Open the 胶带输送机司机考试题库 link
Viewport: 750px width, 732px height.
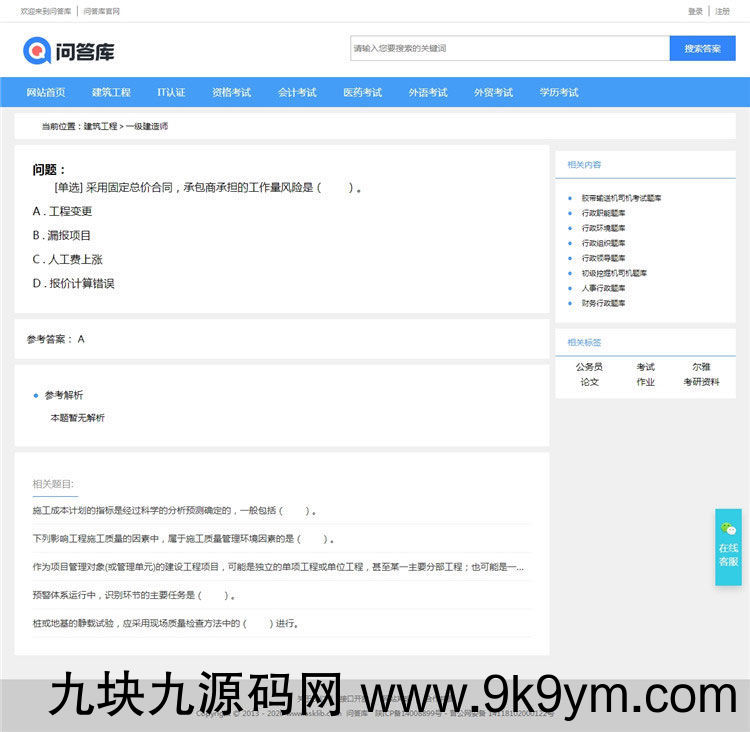621,198
